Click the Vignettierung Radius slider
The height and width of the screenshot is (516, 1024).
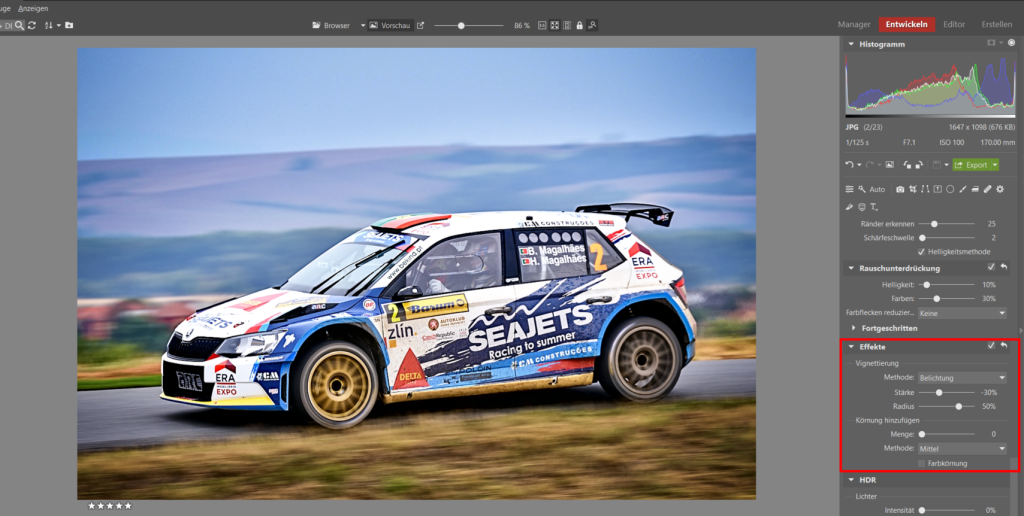946,406
